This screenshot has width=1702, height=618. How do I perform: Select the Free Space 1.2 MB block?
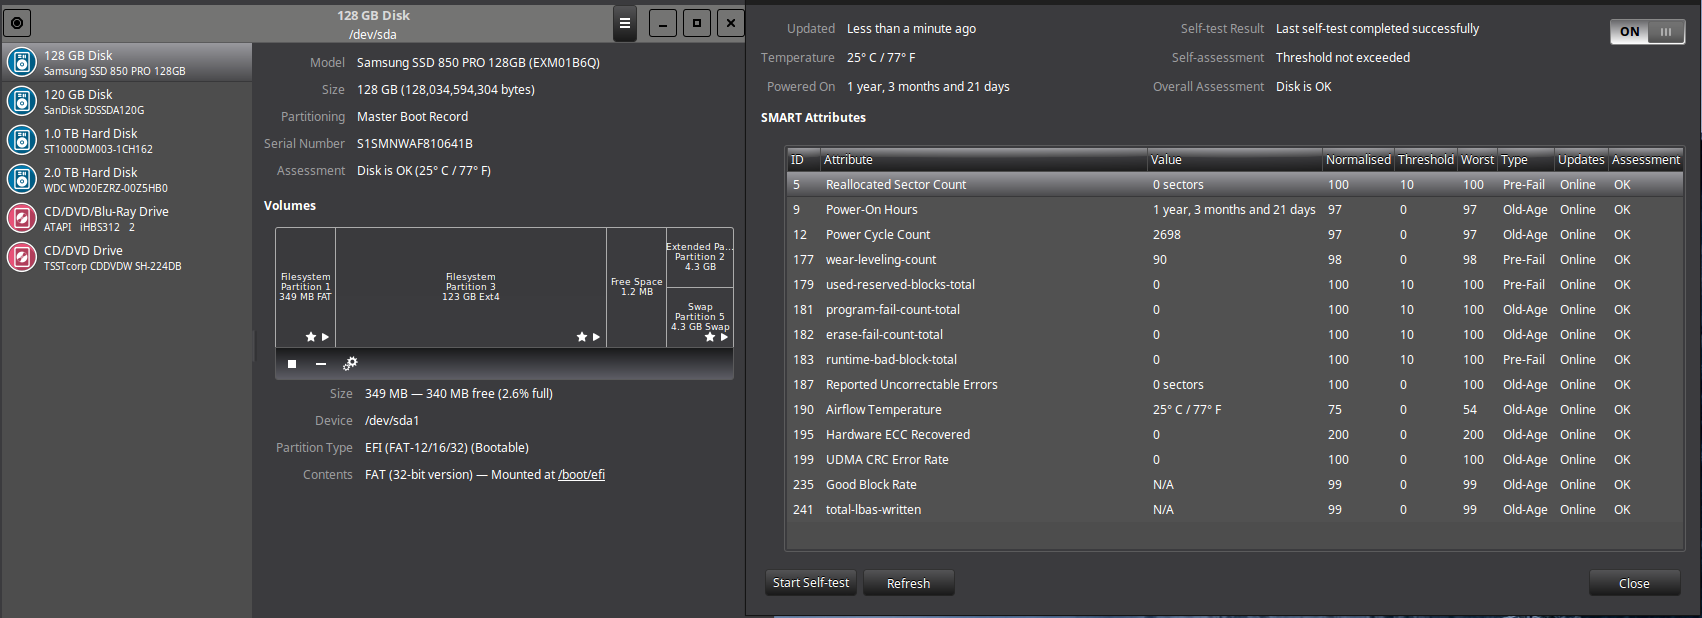[x=636, y=287]
